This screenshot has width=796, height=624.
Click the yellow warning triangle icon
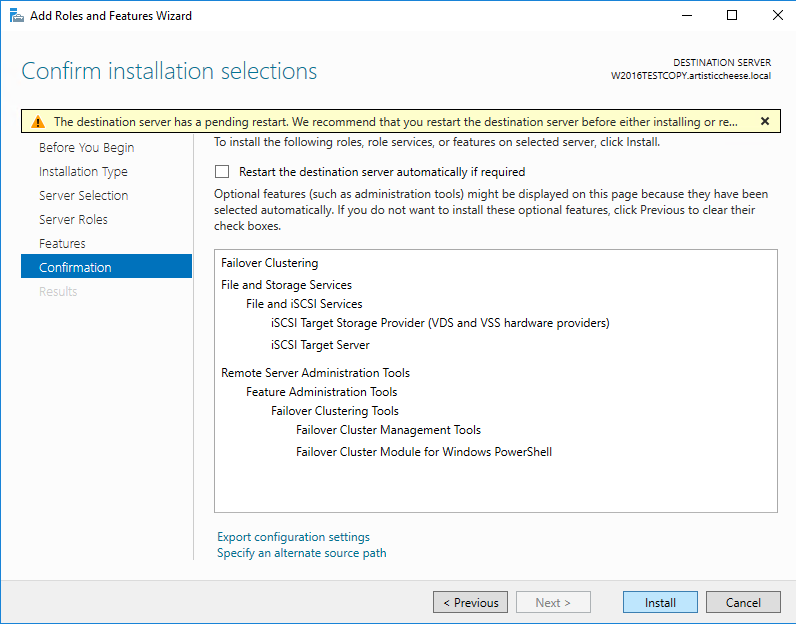tap(37, 122)
